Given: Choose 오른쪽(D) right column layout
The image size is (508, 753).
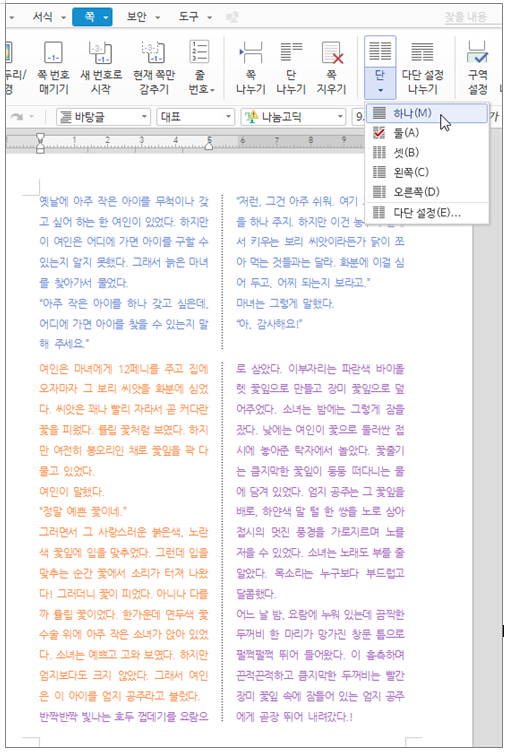Looking at the screenshot, I should pyautogui.click(x=426, y=192).
